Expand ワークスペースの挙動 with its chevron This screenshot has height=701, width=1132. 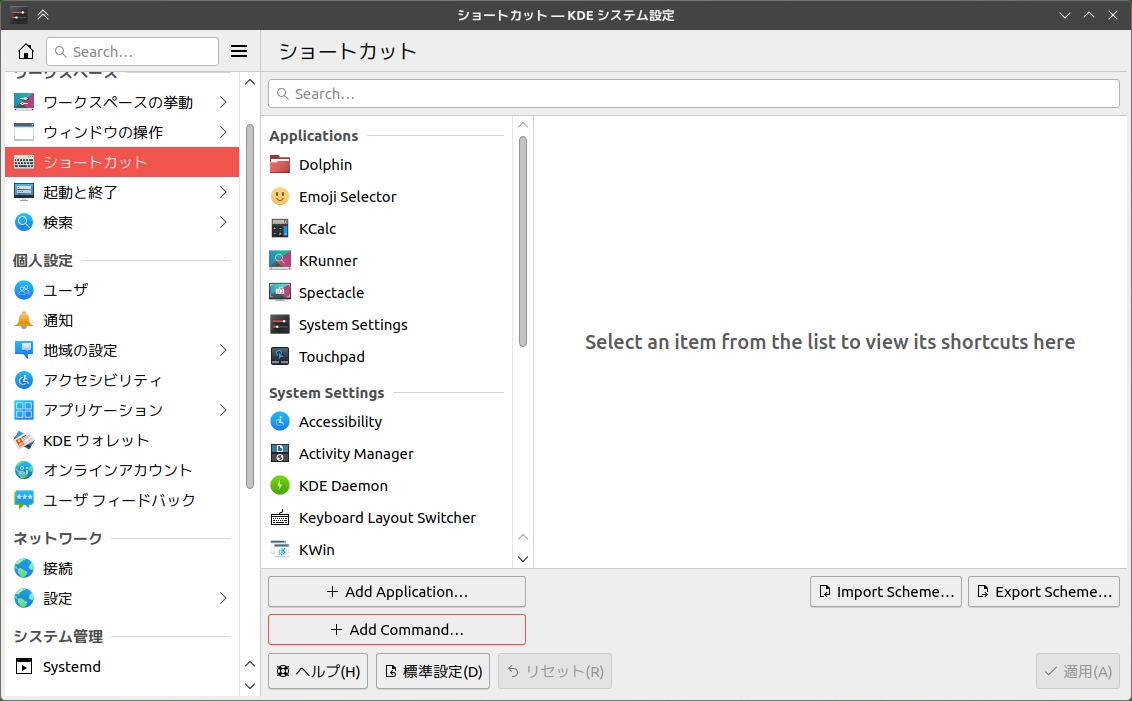[x=223, y=102]
